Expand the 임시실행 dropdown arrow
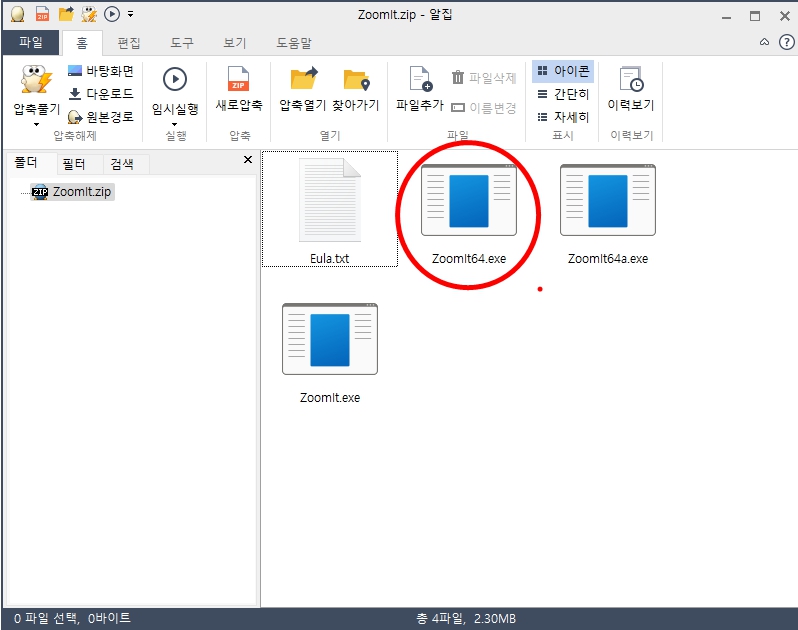 pos(175,125)
